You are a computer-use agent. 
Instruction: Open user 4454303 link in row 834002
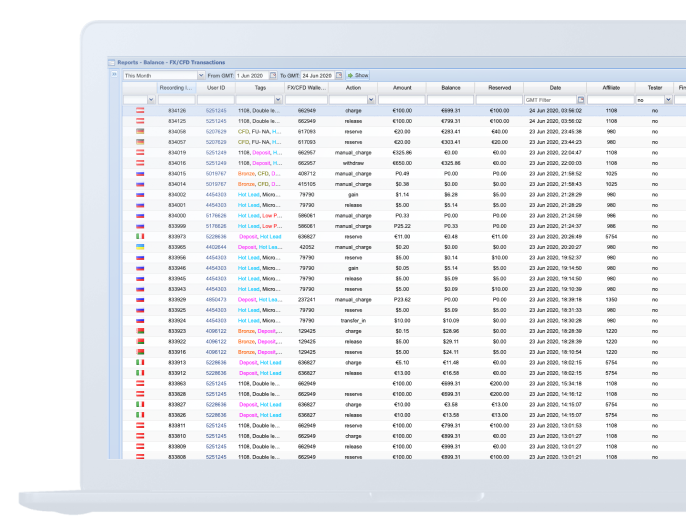(216, 195)
